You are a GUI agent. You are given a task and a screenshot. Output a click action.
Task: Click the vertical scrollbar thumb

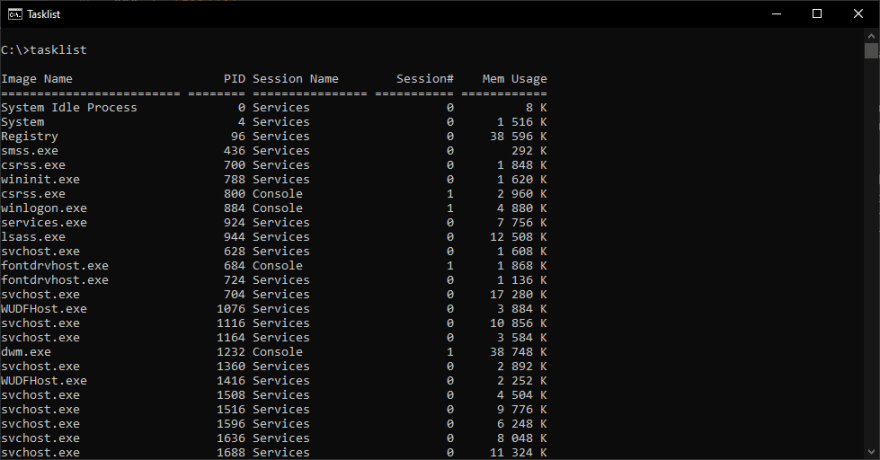tap(871, 50)
